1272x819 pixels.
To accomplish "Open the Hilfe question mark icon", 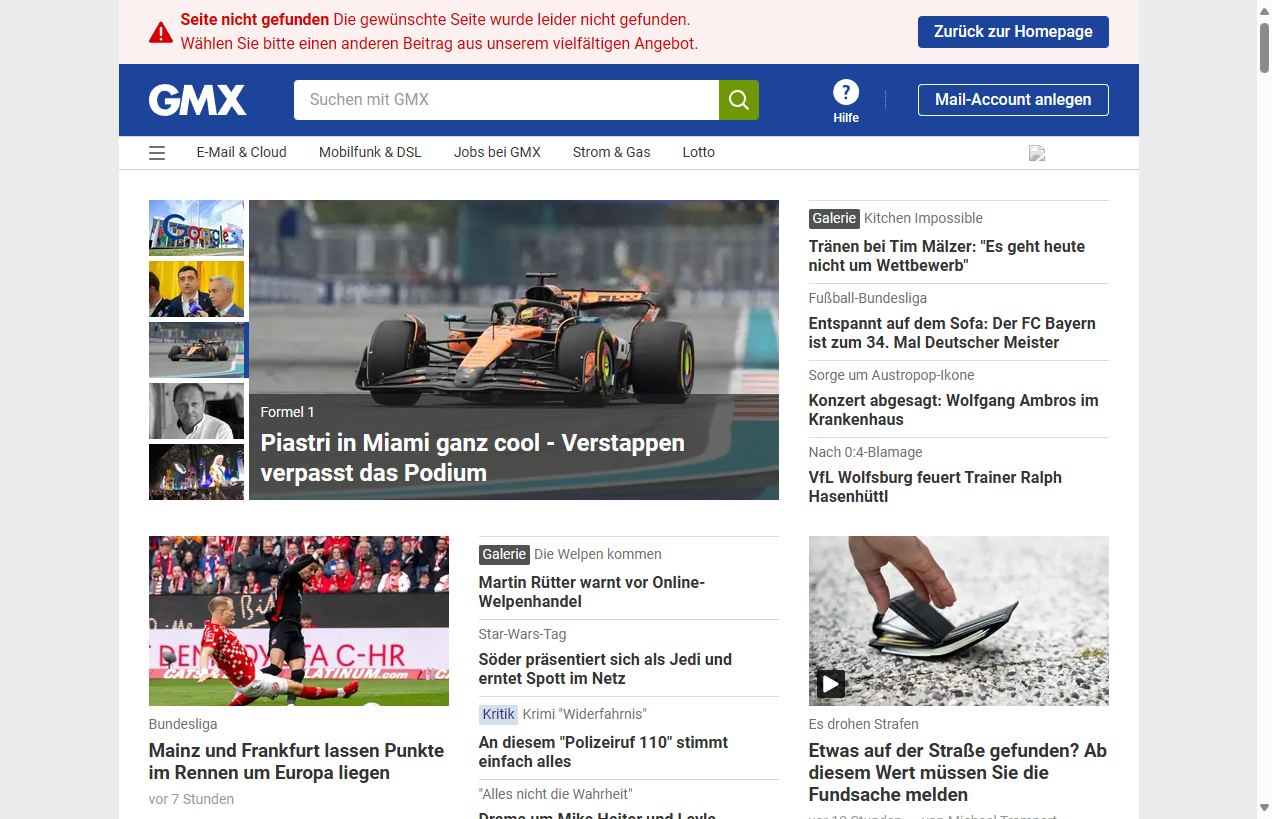I will pos(846,93).
